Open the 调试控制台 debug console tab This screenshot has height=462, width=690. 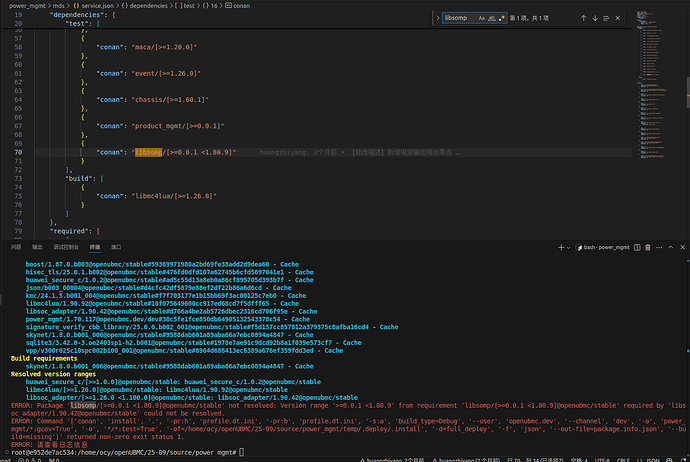(66, 245)
